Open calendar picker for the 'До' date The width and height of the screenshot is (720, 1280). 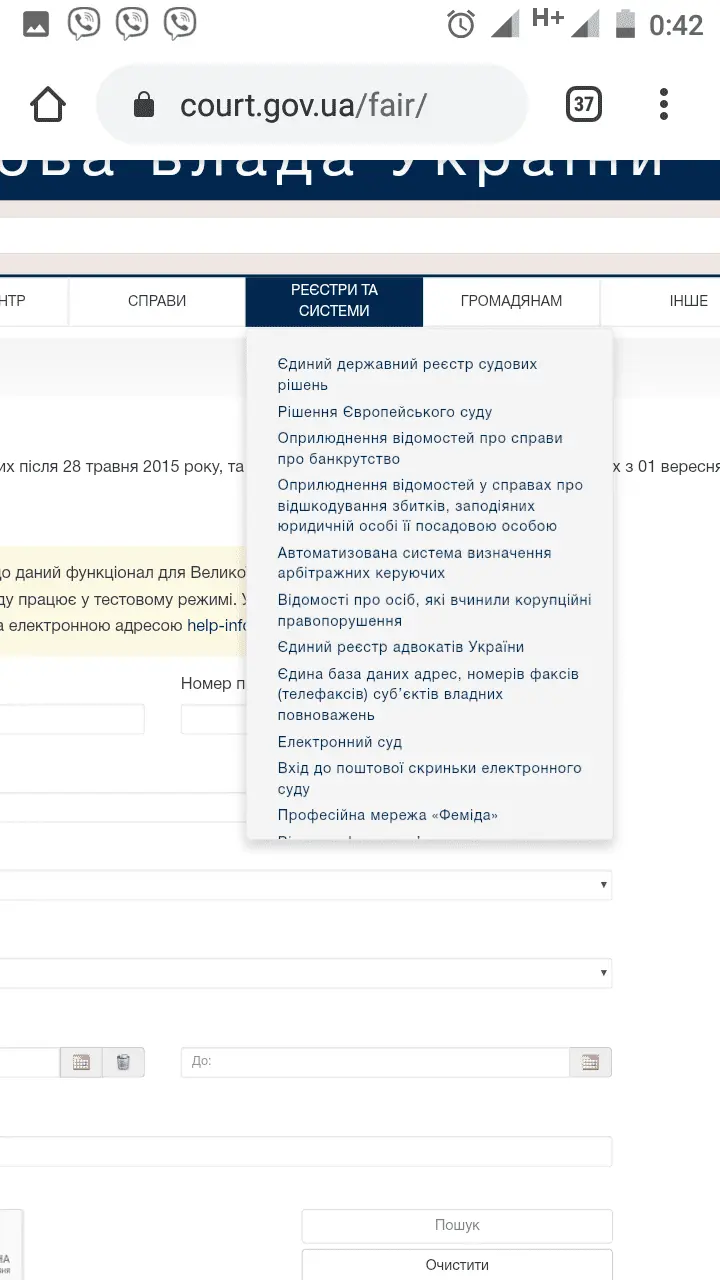(x=590, y=1062)
